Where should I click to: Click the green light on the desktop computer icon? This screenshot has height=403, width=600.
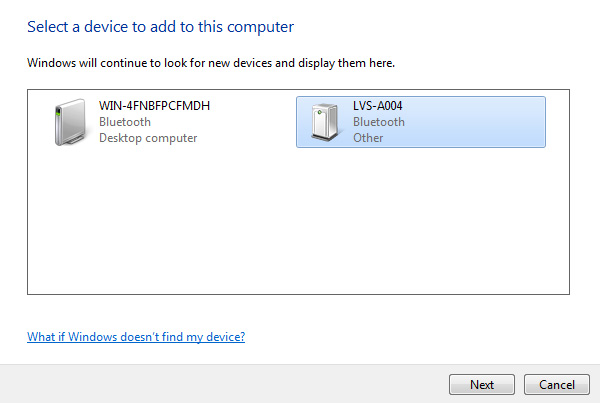(58, 112)
